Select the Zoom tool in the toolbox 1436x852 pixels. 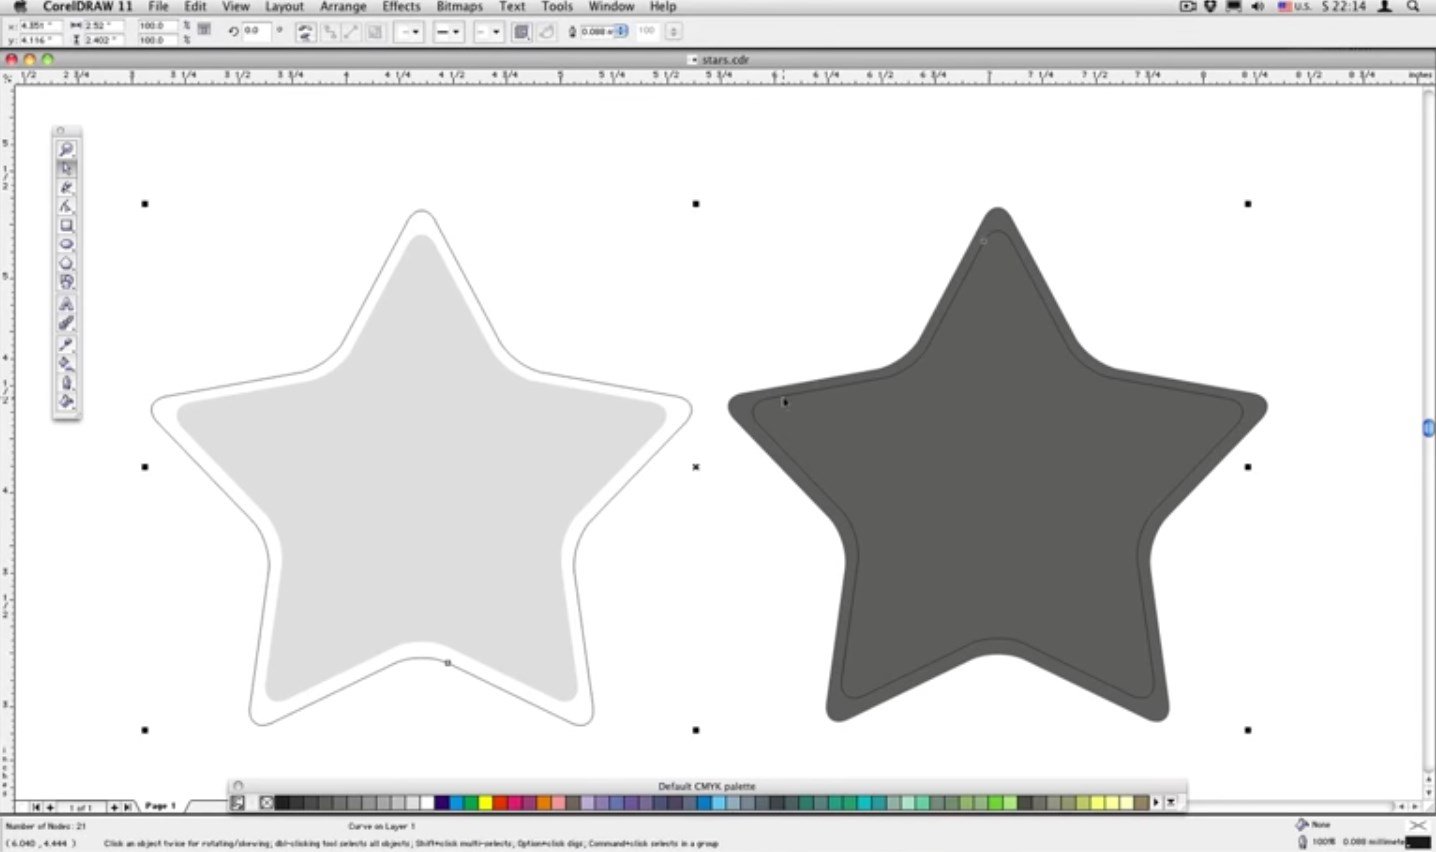[x=67, y=148]
